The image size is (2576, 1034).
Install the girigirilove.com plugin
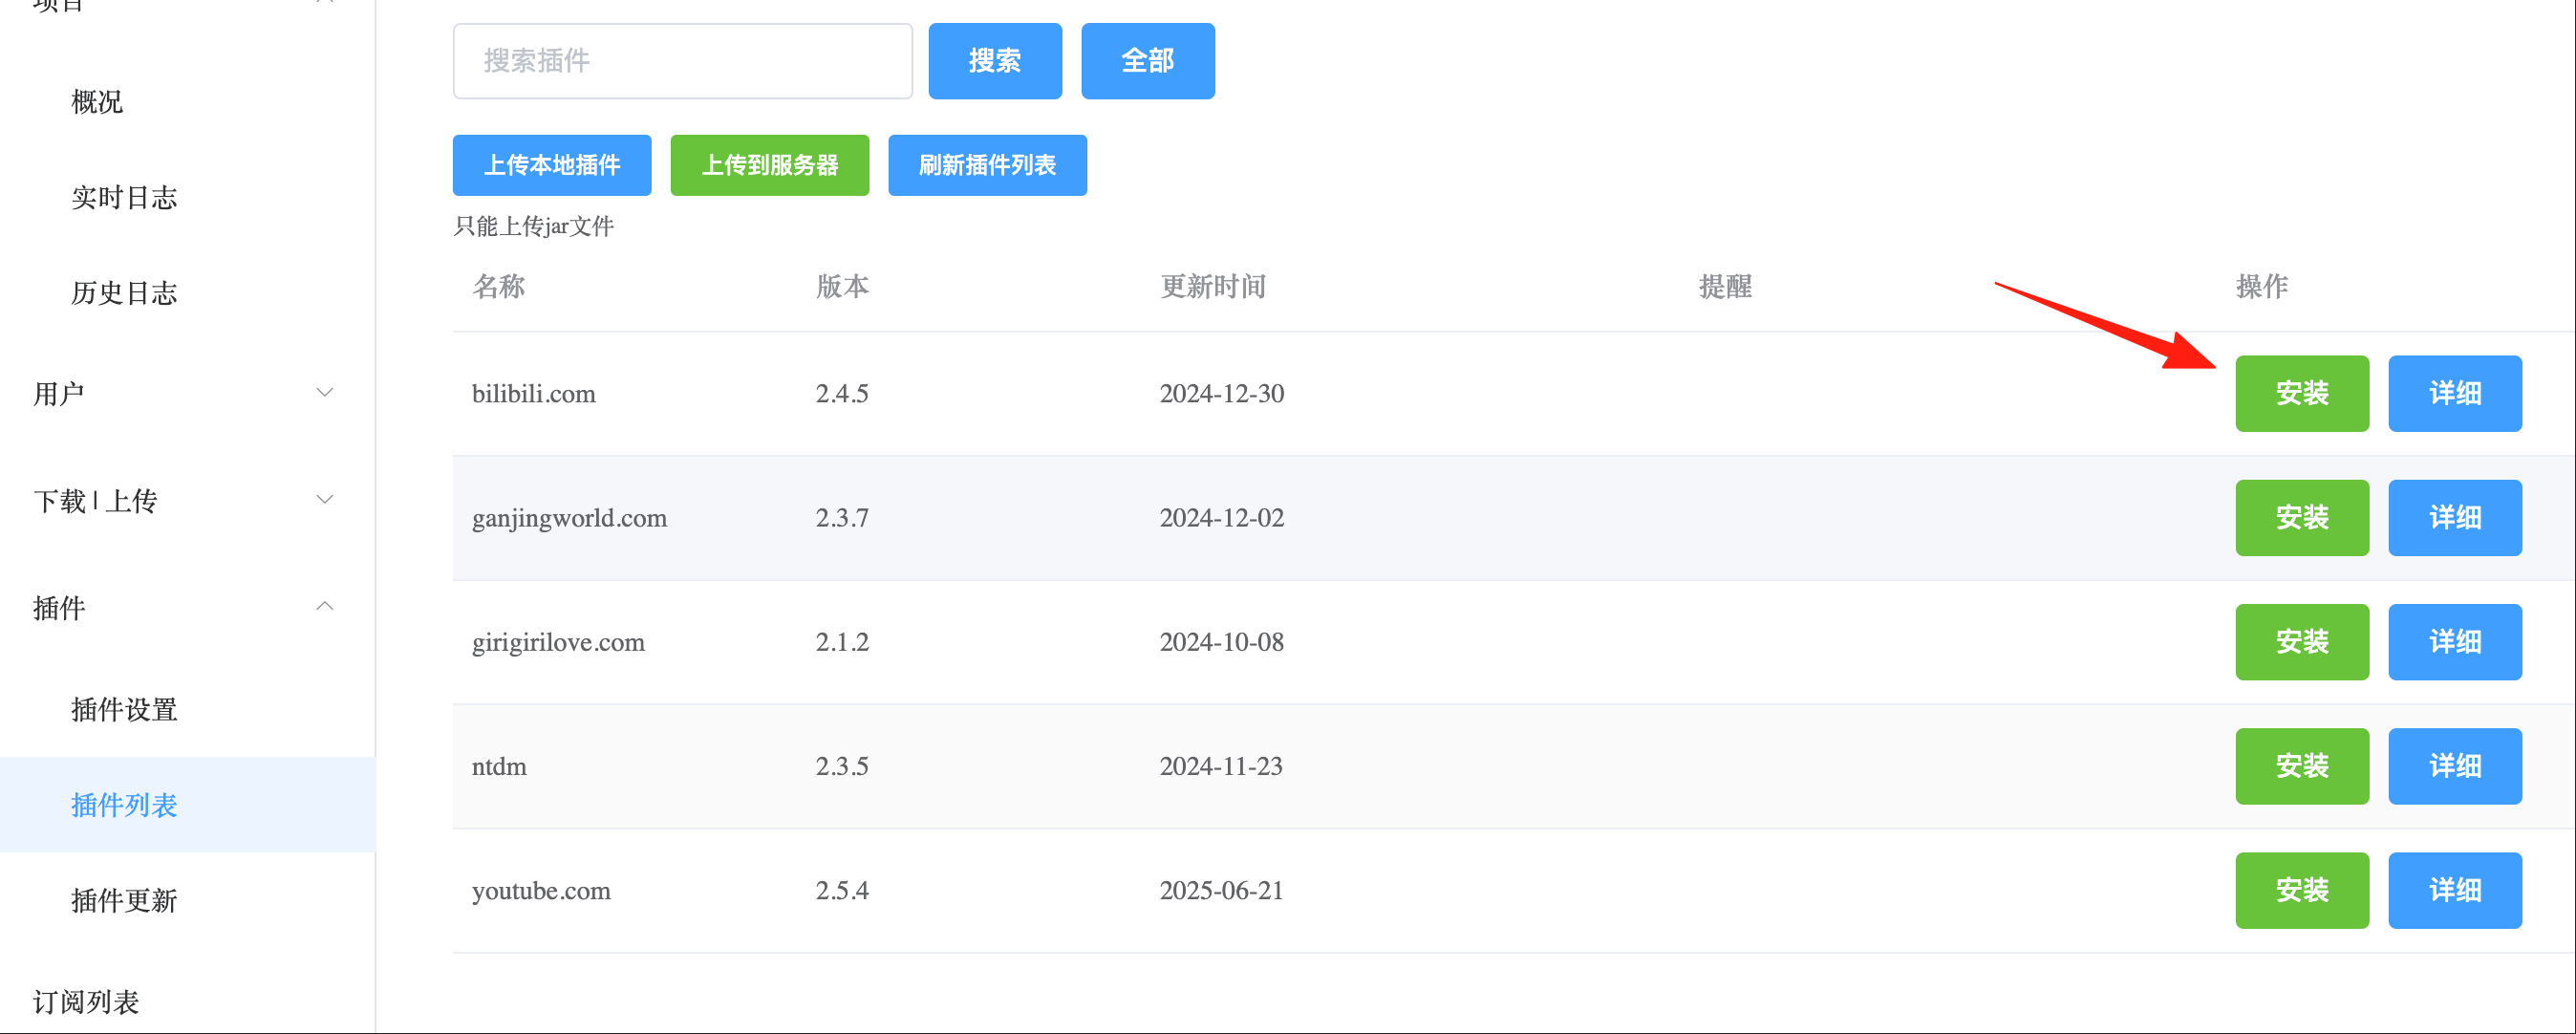click(x=2302, y=642)
